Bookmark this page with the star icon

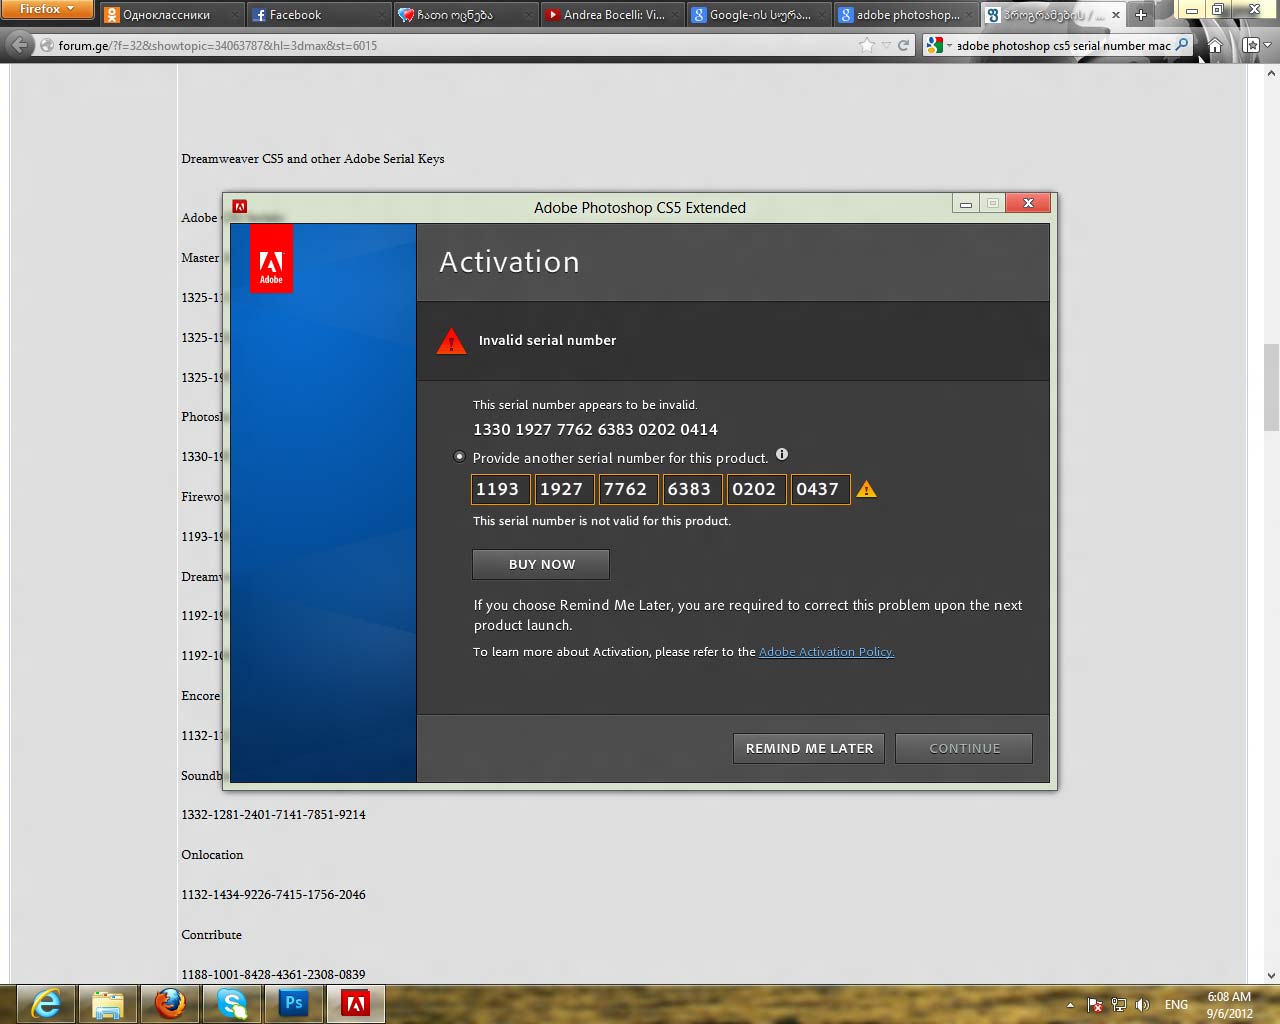coord(866,45)
